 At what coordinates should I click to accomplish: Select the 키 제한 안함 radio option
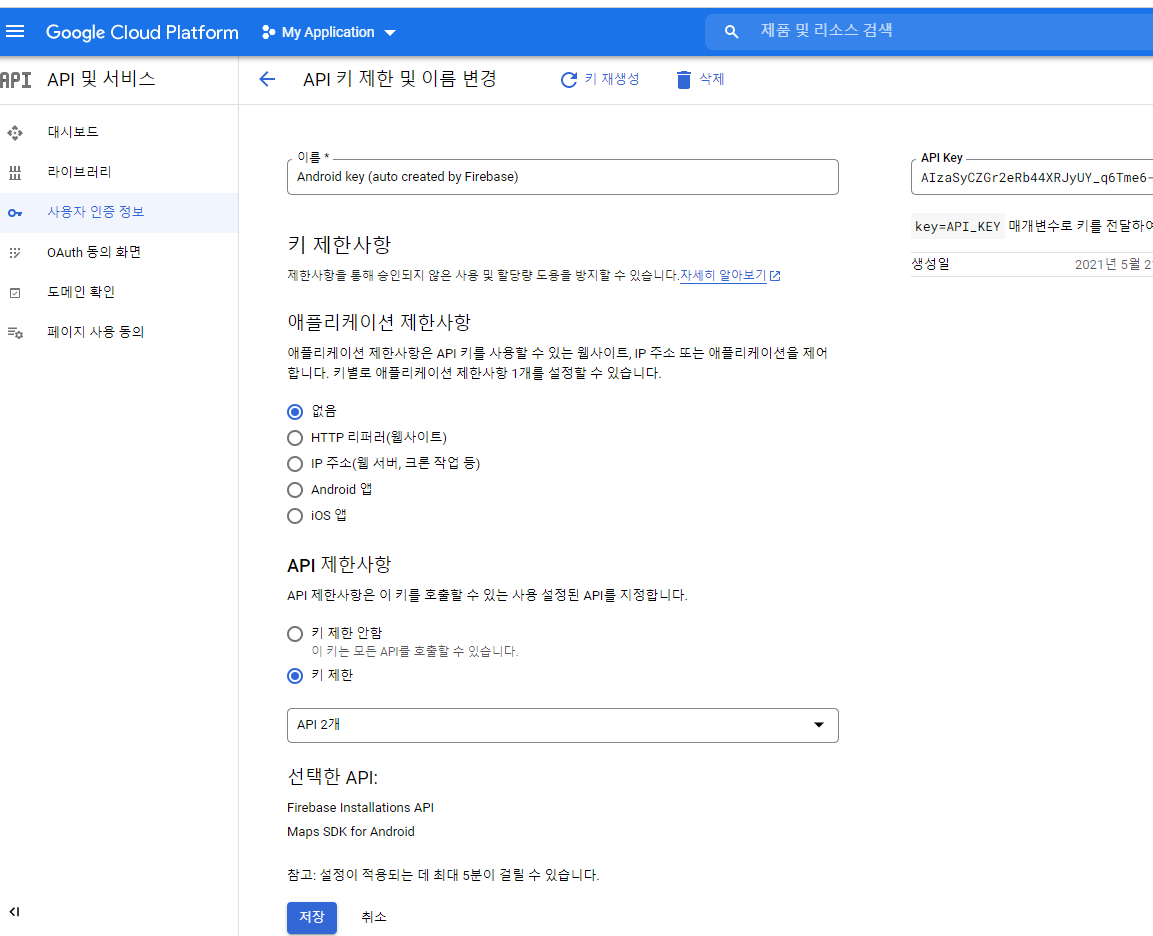pyautogui.click(x=295, y=634)
